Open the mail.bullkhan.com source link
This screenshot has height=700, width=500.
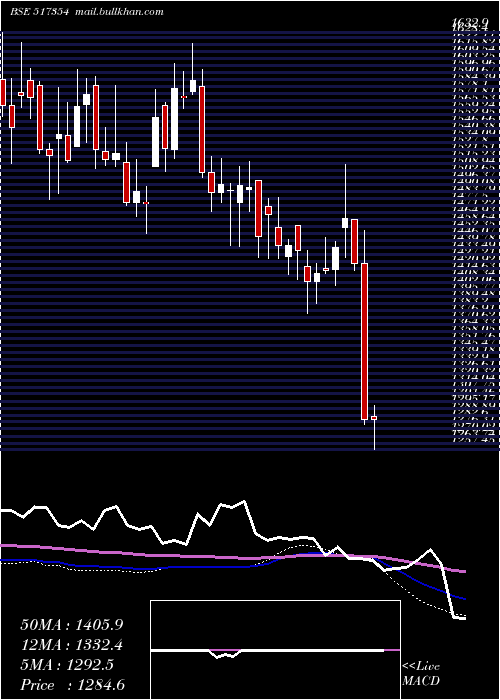point(118,12)
